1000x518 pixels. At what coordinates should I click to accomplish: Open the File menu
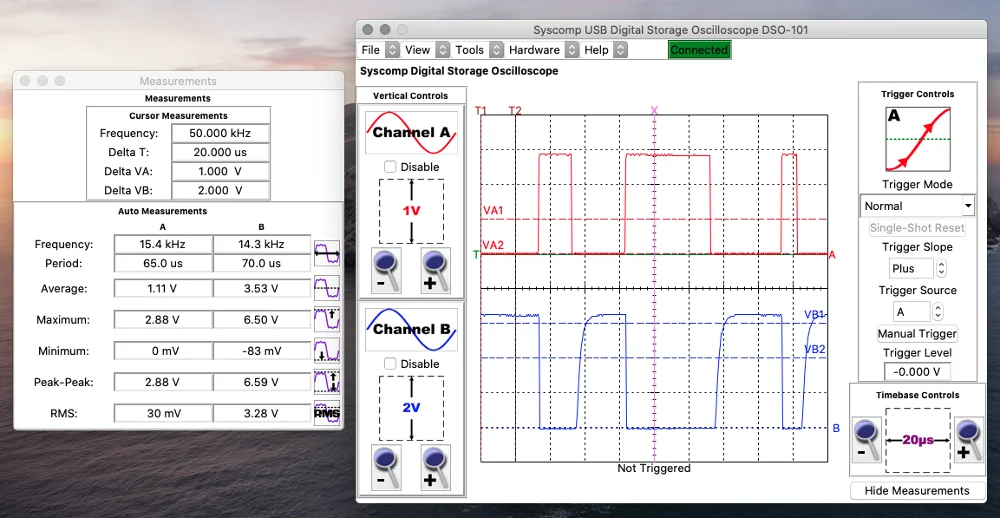(x=379, y=50)
